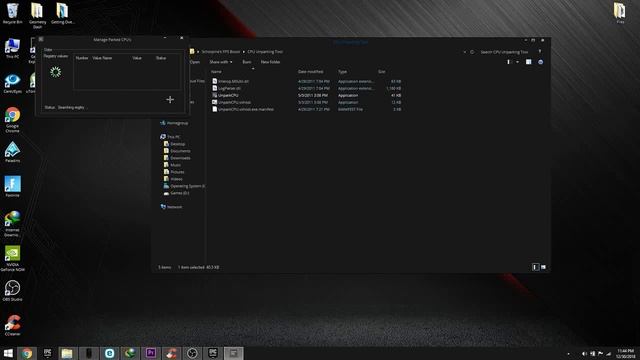Click the CPU Unparking Tool breadcrumb
The height and width of the screenshot is (360, 640).
(265, 52)
